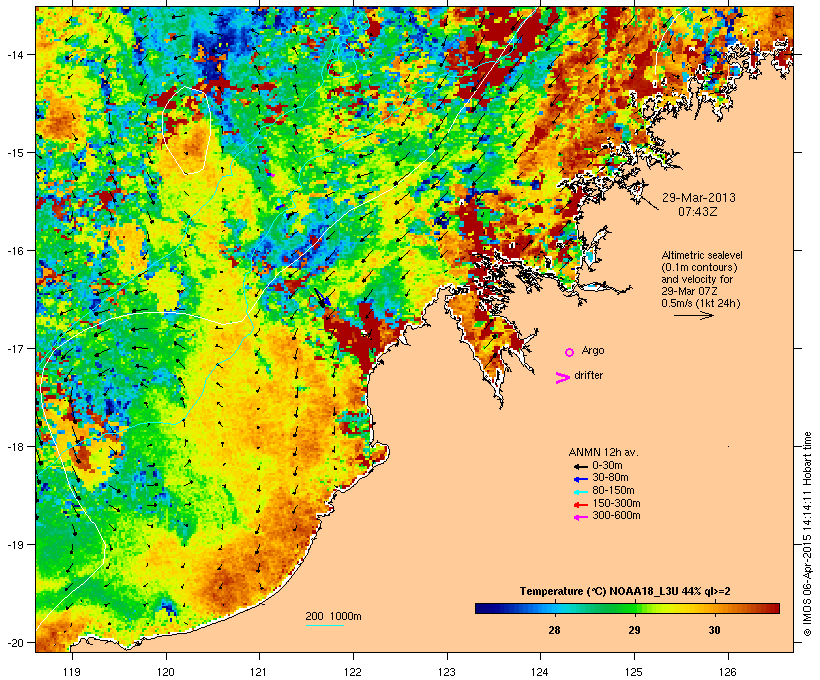
Task: Click the vertical IMOS copyright timestamp text
Action: point(807,534)
